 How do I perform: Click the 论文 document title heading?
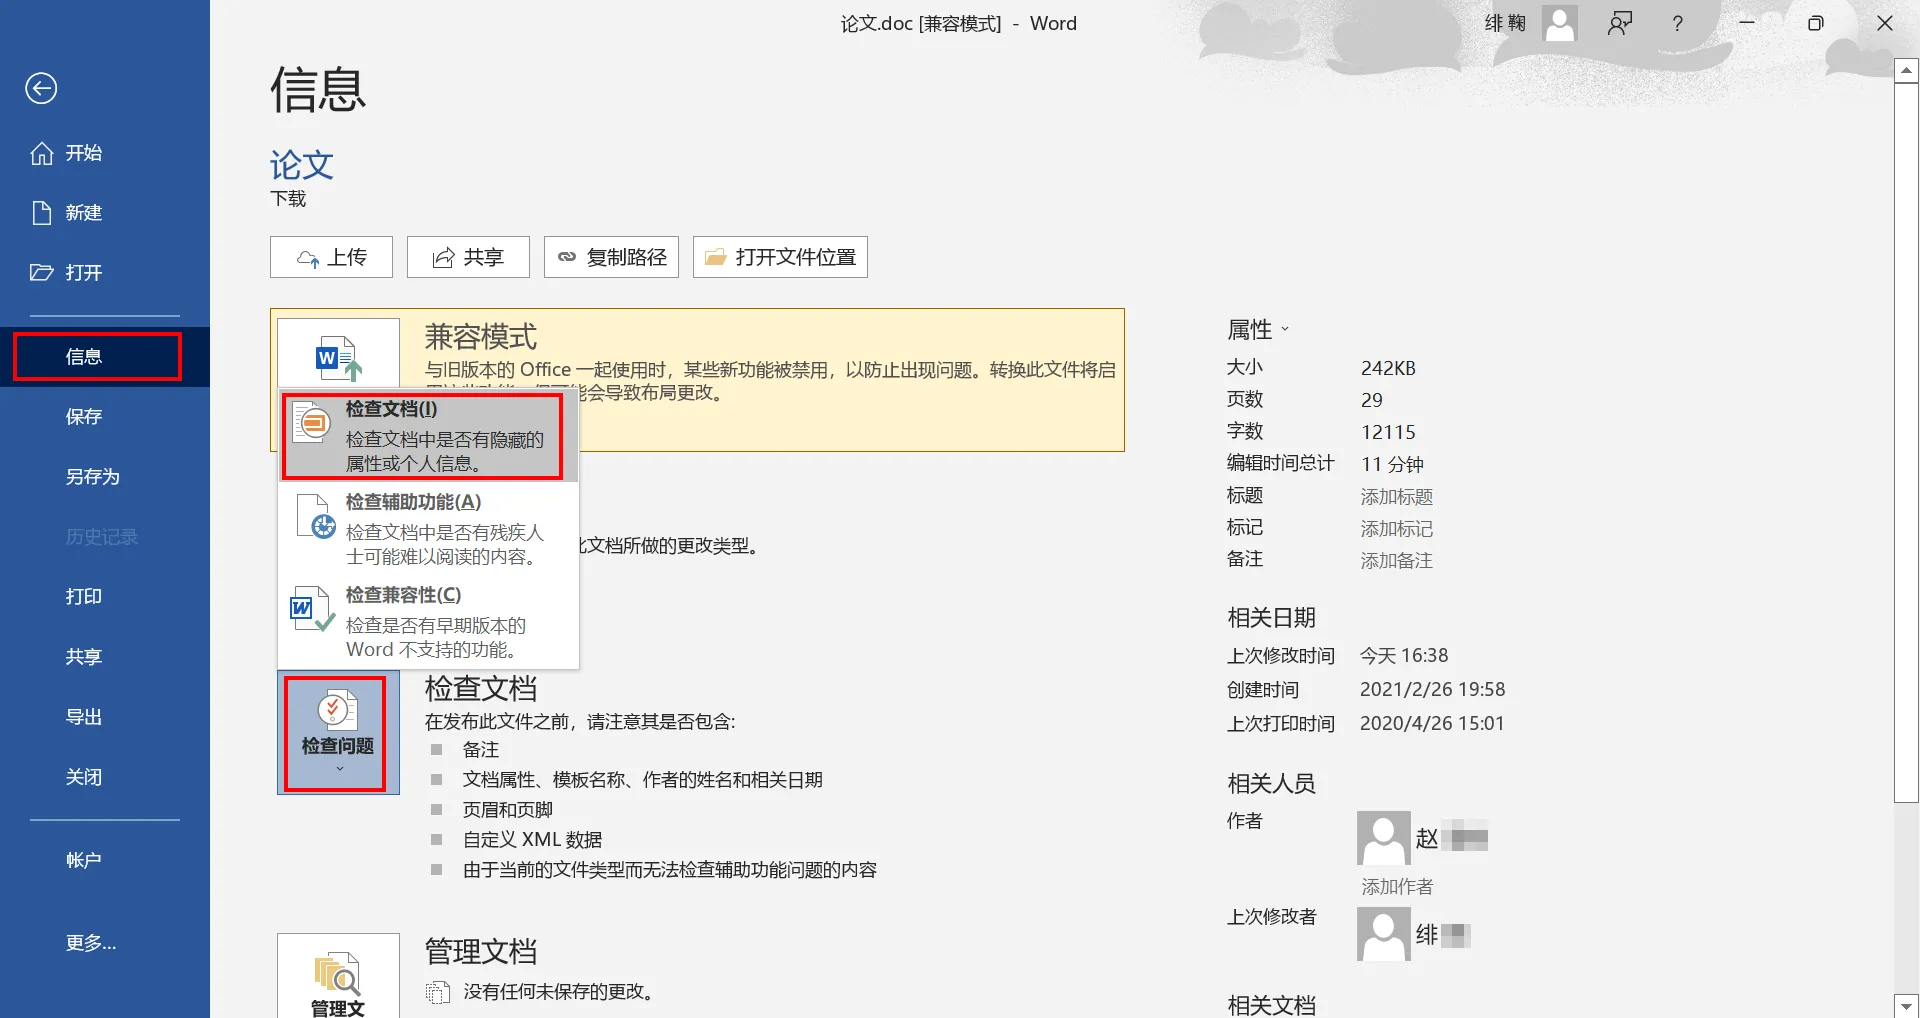[302, 165]
